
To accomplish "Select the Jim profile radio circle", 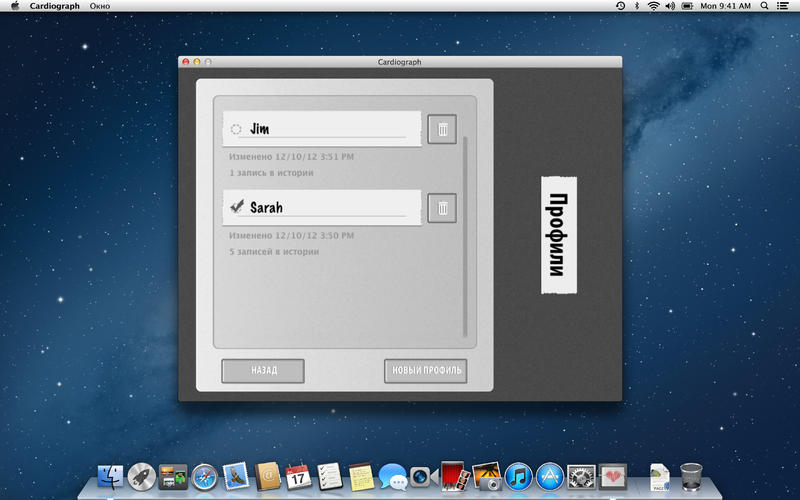I will (236, 129).
